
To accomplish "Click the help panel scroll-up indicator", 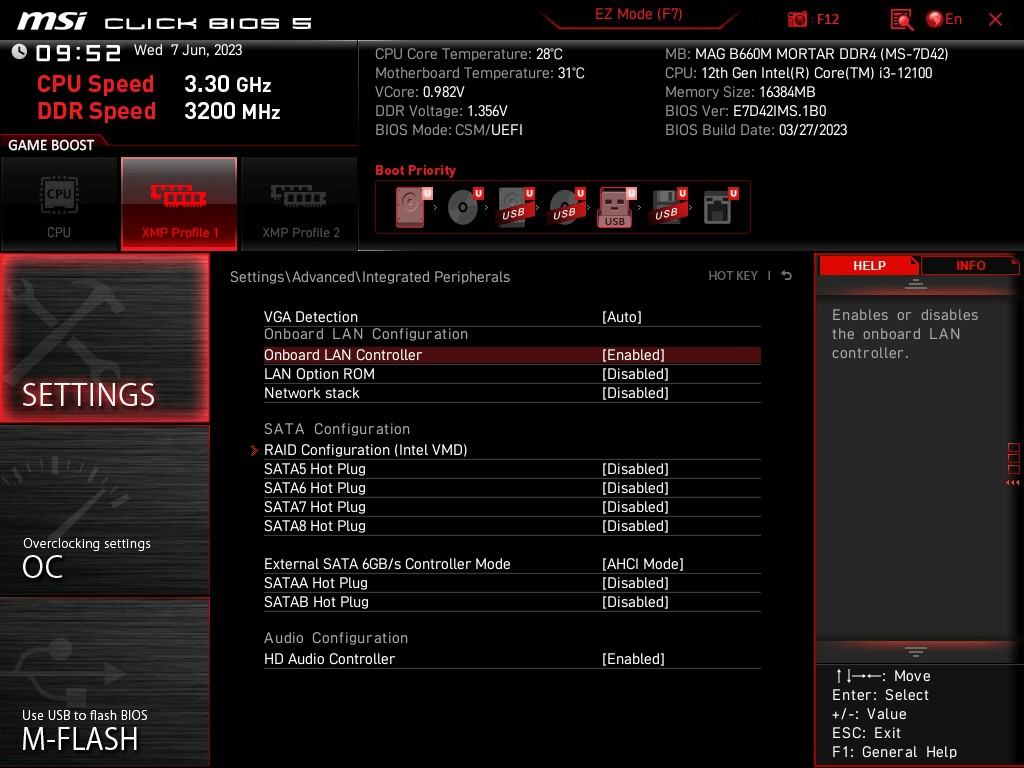I will [916, 284].
